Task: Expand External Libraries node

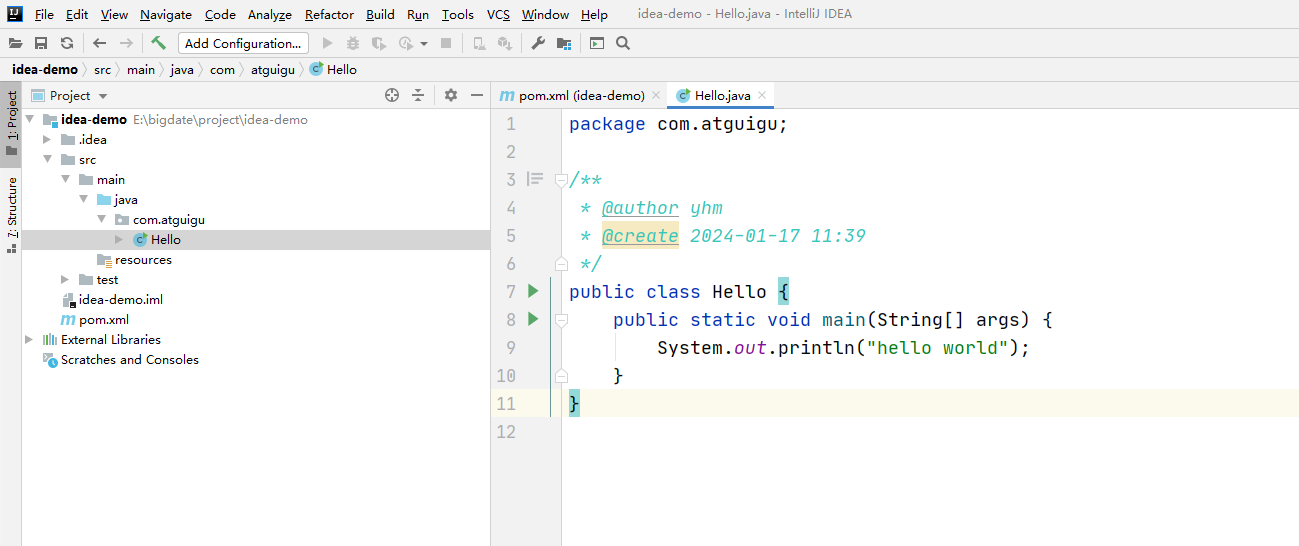Action: click(29, 340)
